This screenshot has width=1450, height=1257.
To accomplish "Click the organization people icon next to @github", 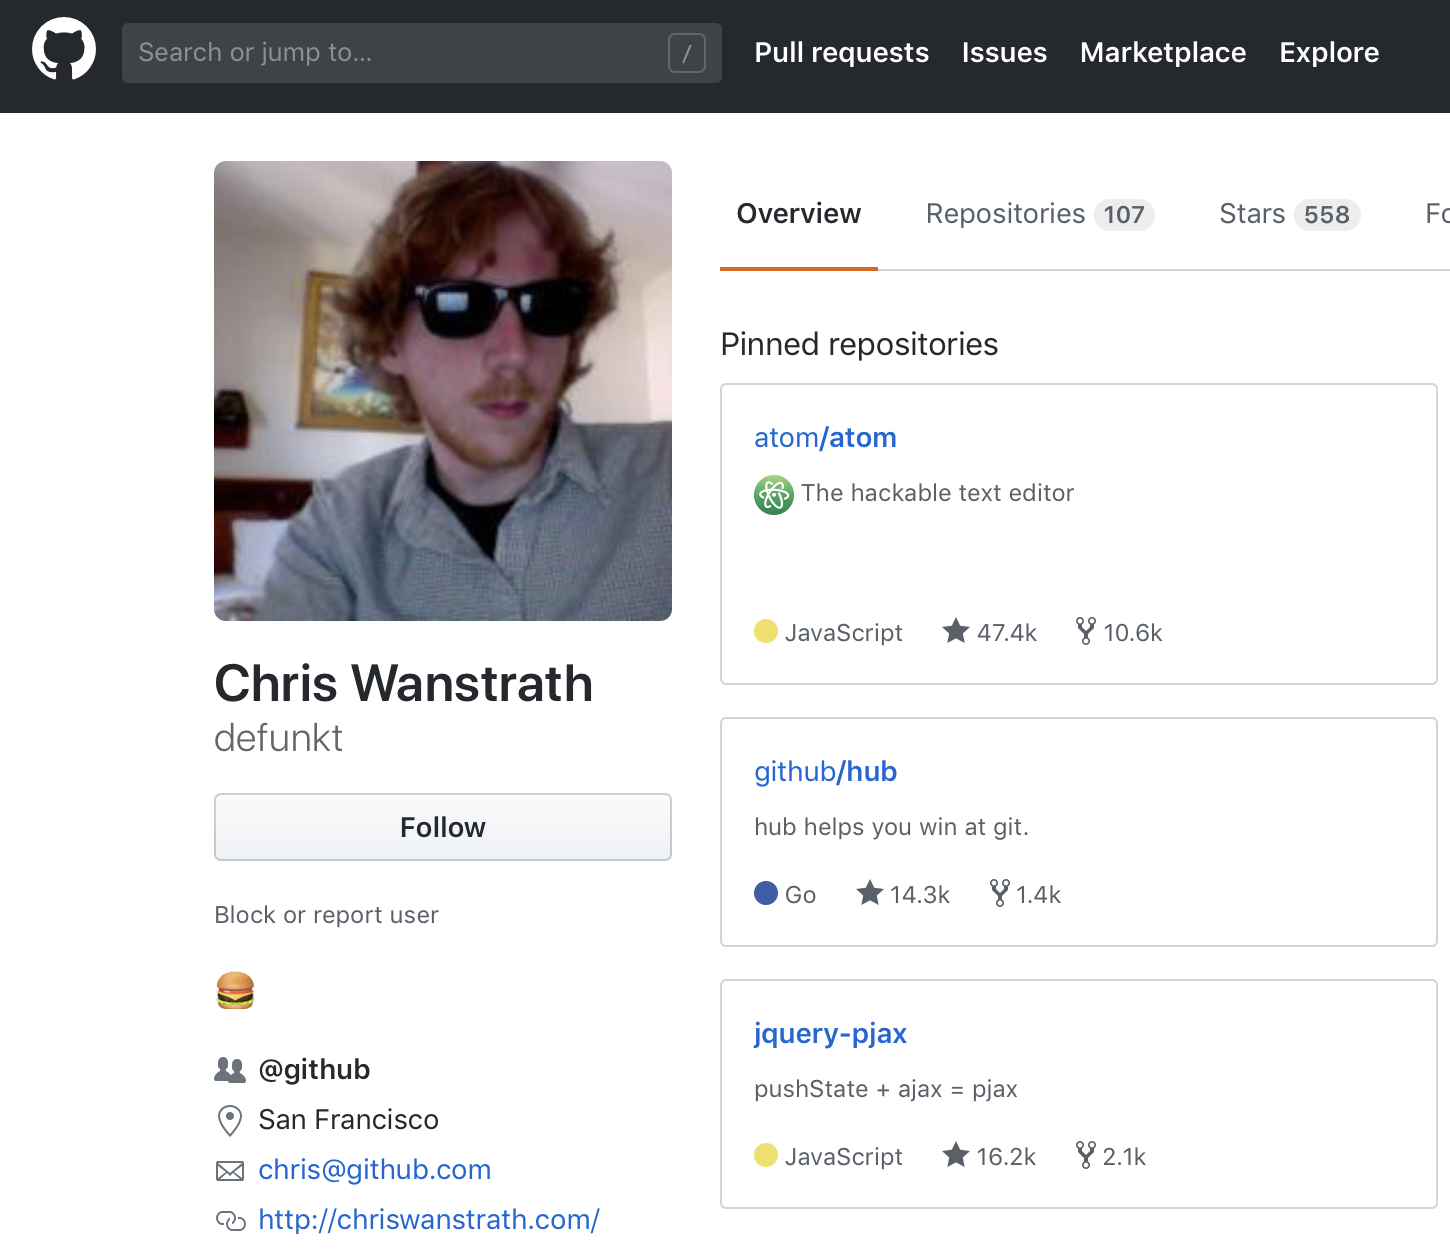I will [x=230, y=1069].
